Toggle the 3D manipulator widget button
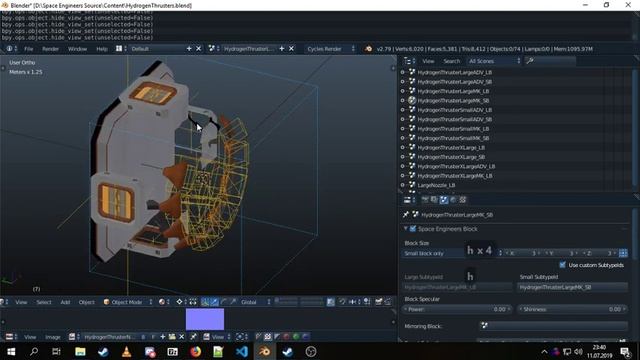 pos(205,302)
